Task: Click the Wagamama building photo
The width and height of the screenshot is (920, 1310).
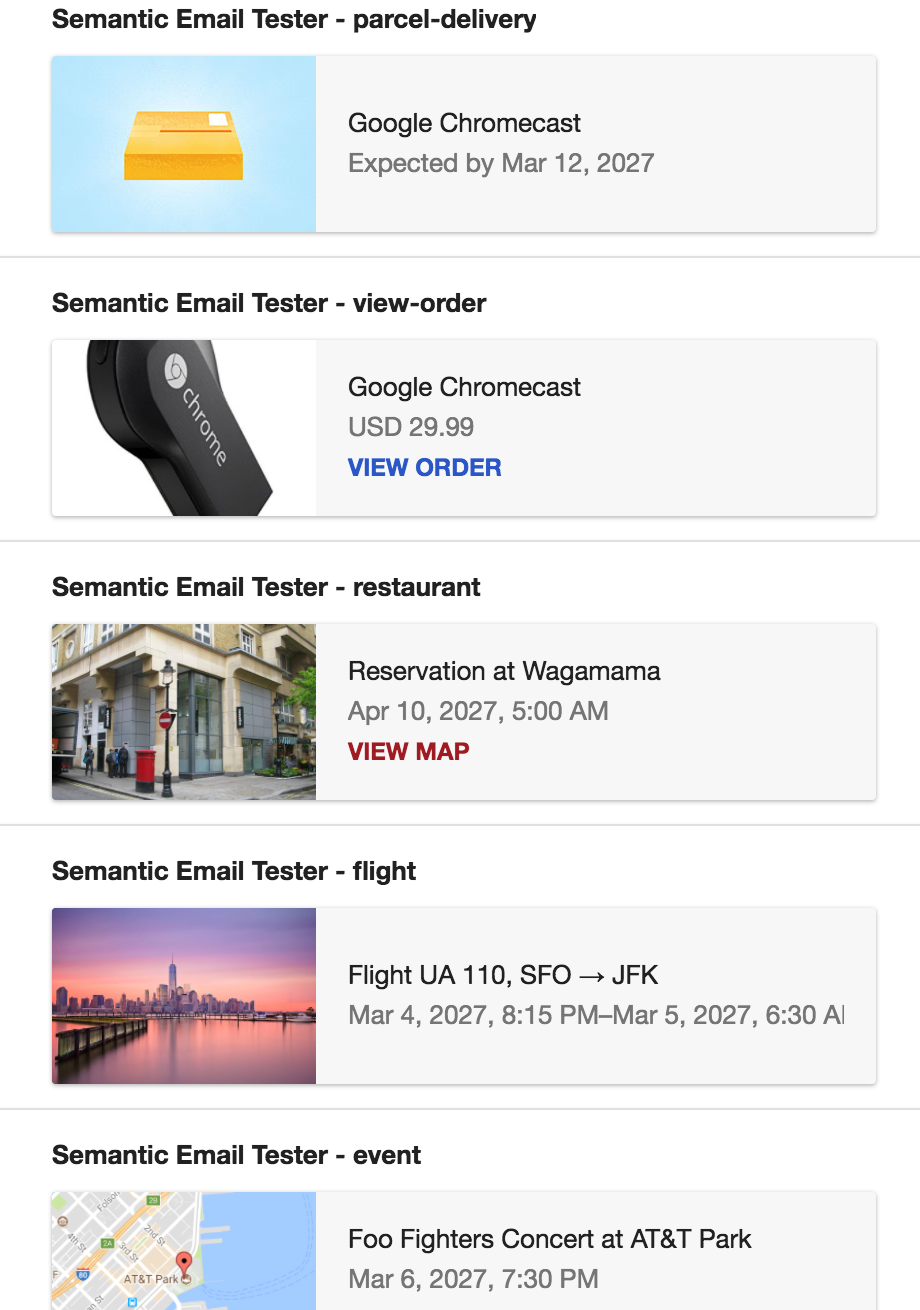Action: [x=184, y=712]
